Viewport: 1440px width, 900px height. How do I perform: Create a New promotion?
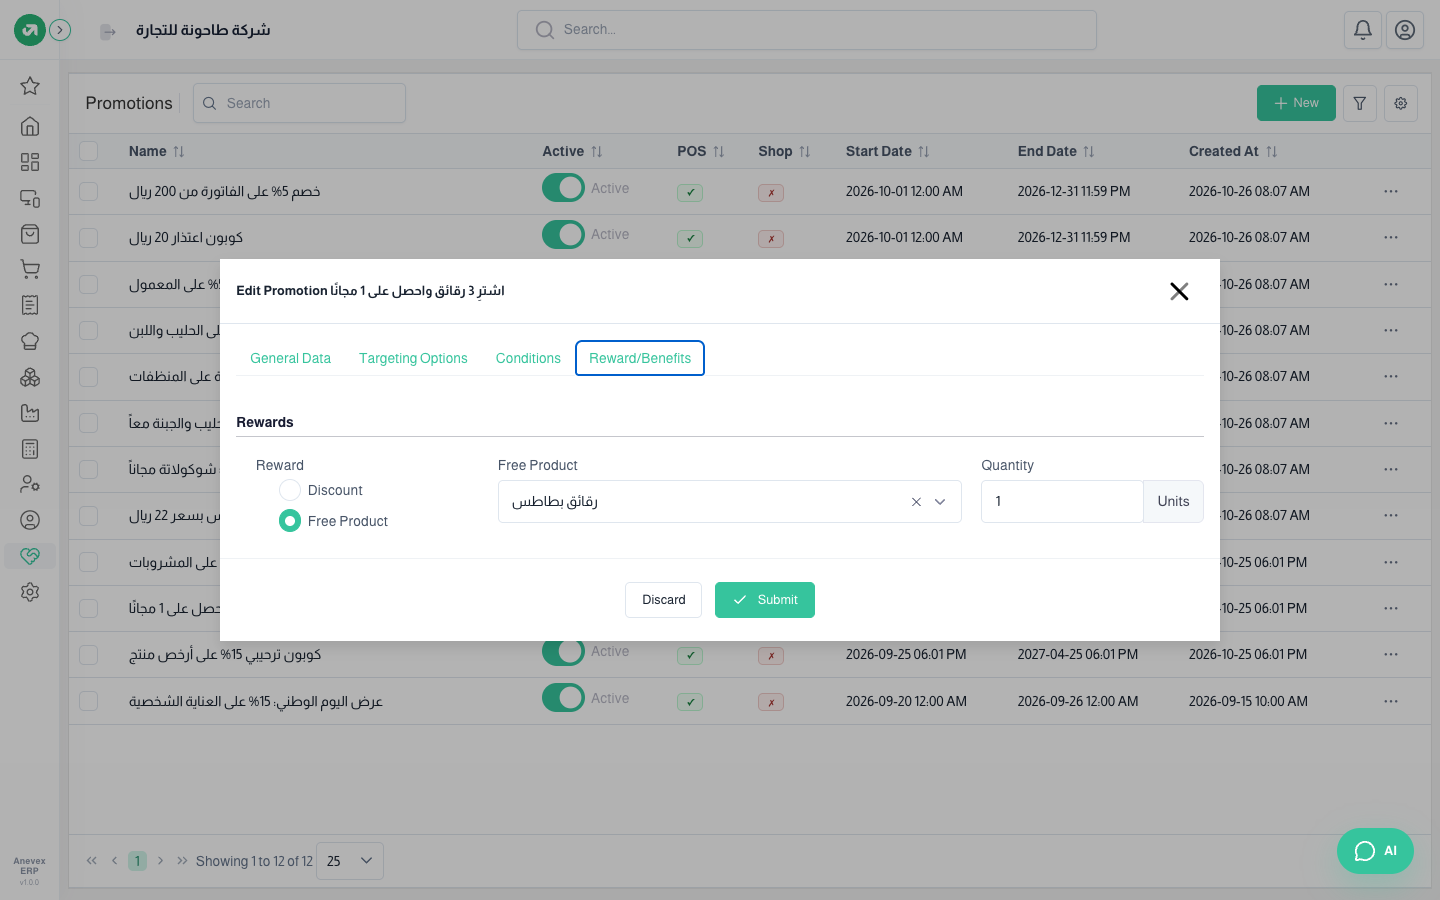point(1296,103)
